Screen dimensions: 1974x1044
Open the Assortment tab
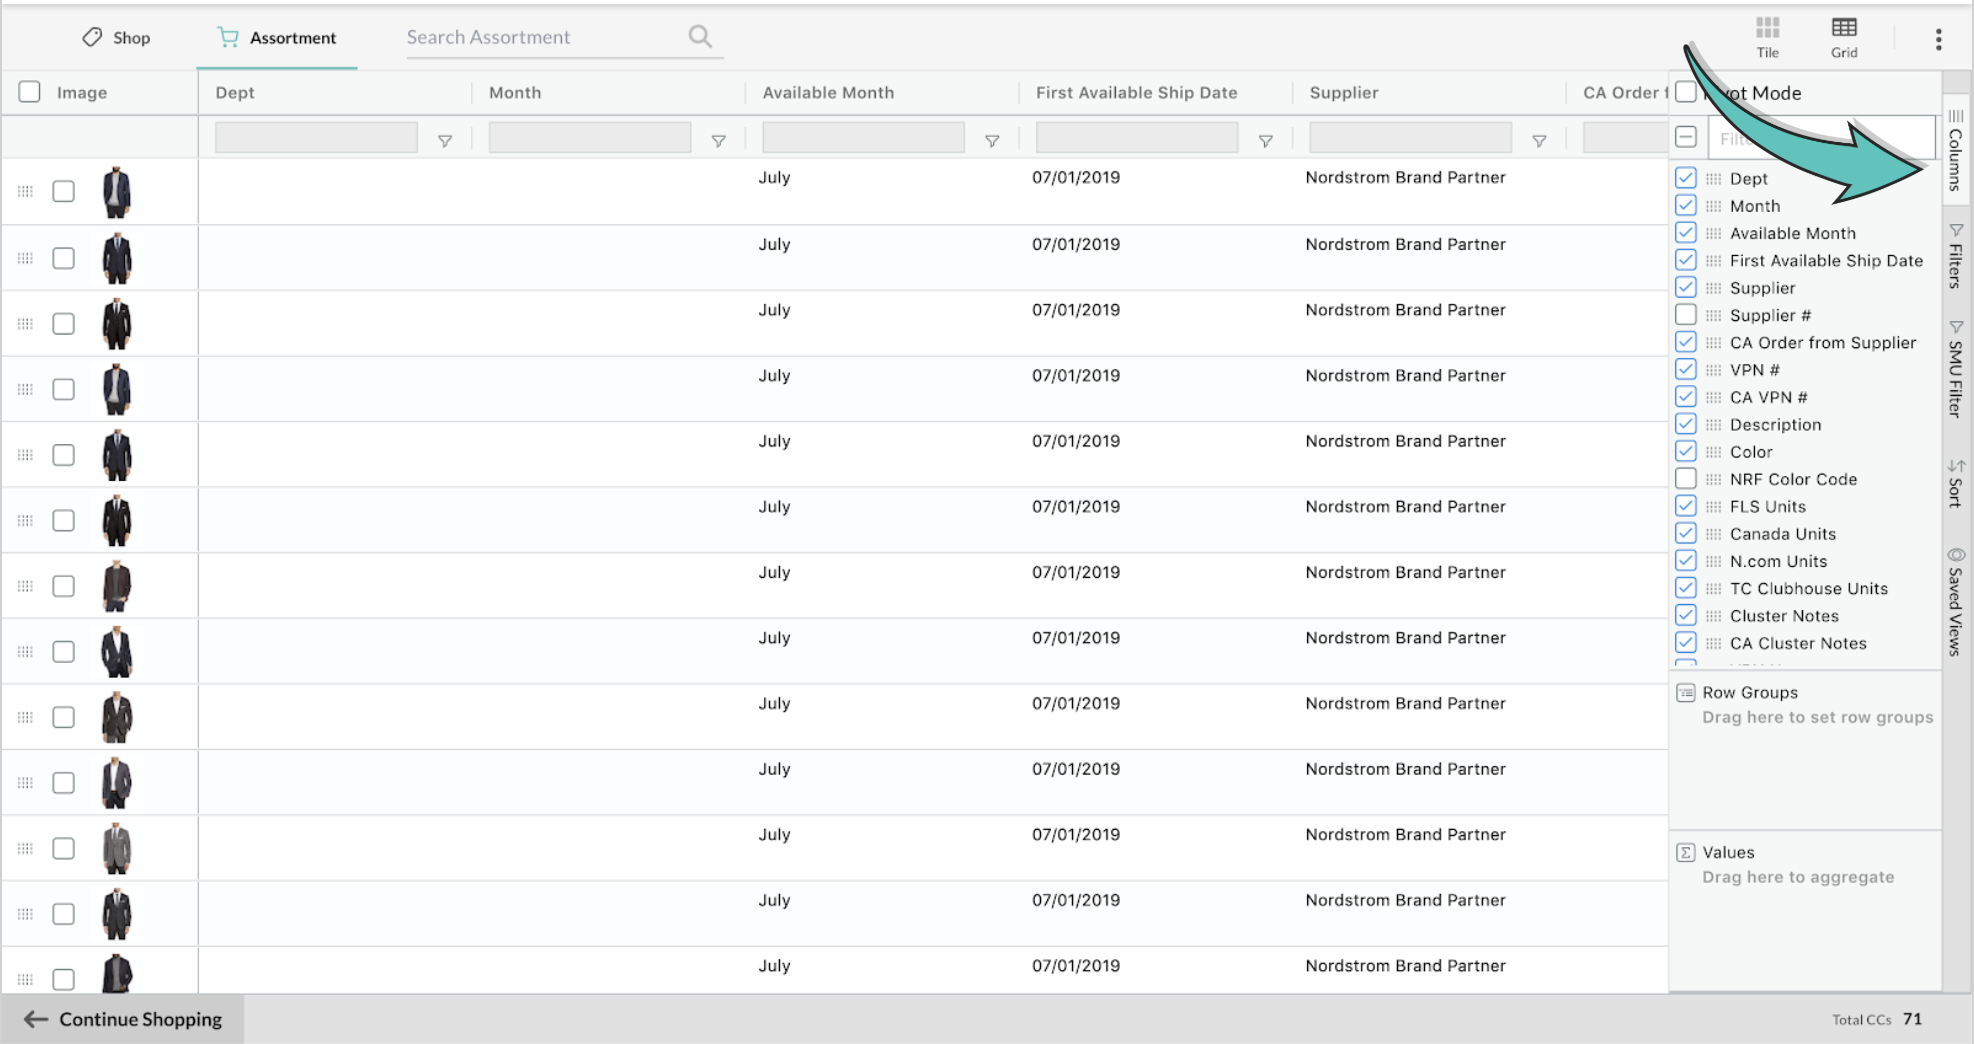277,37
